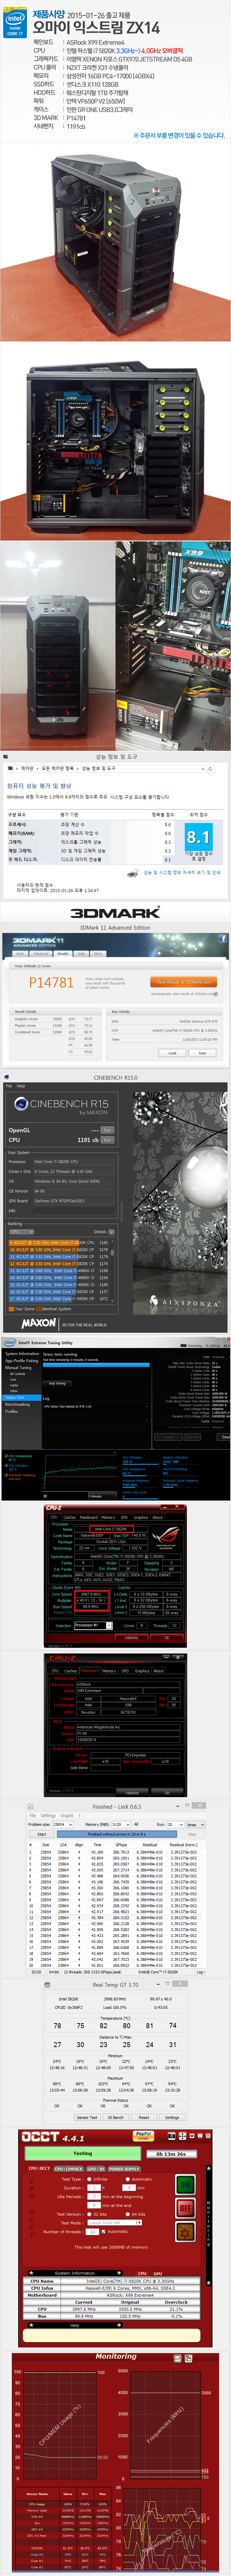This screenshot has height=2576, width=231.
Task: Toggle automatically view results at 3DMark.com checkbox
Action: tap(216, 994)
